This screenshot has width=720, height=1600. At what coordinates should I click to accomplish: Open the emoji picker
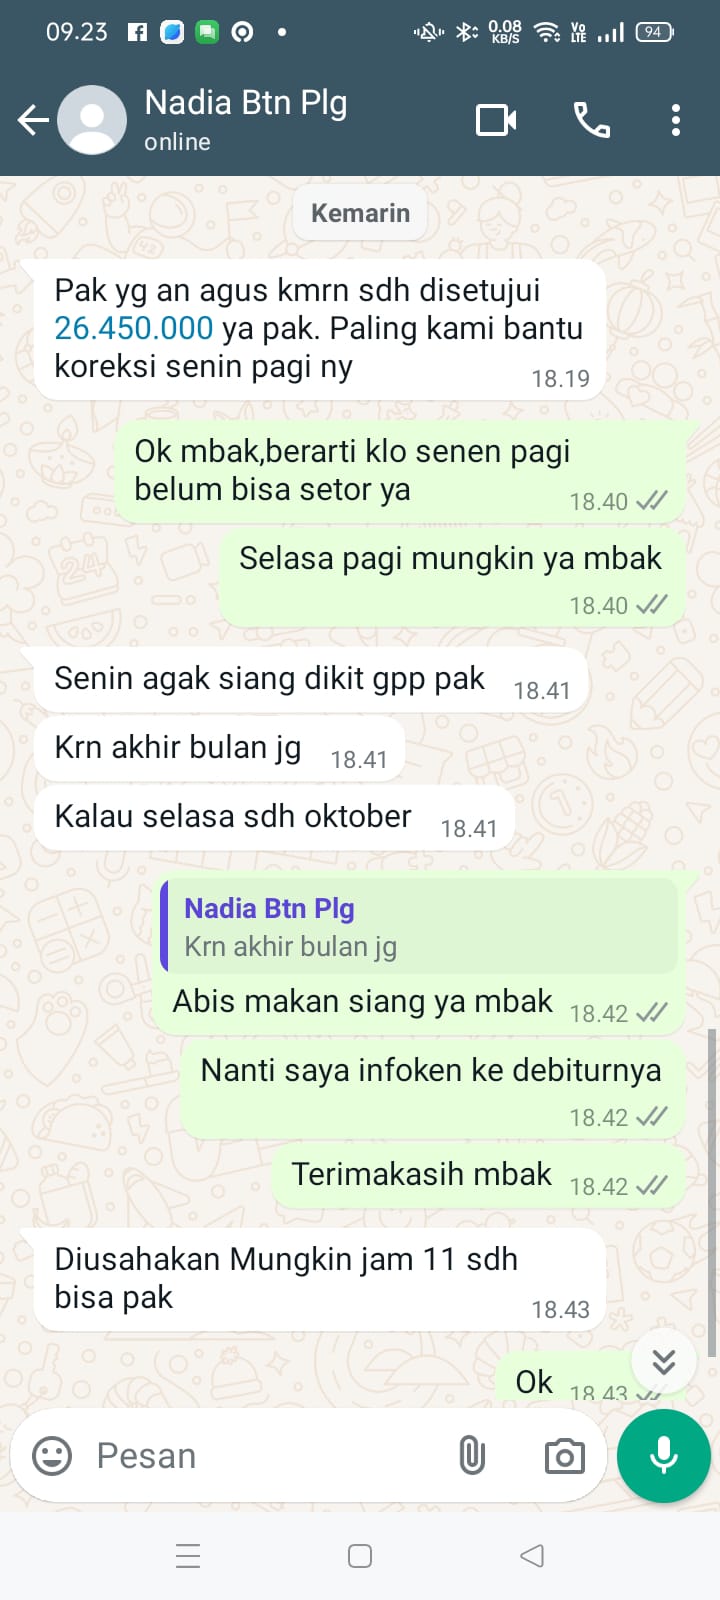point(52,1456)
